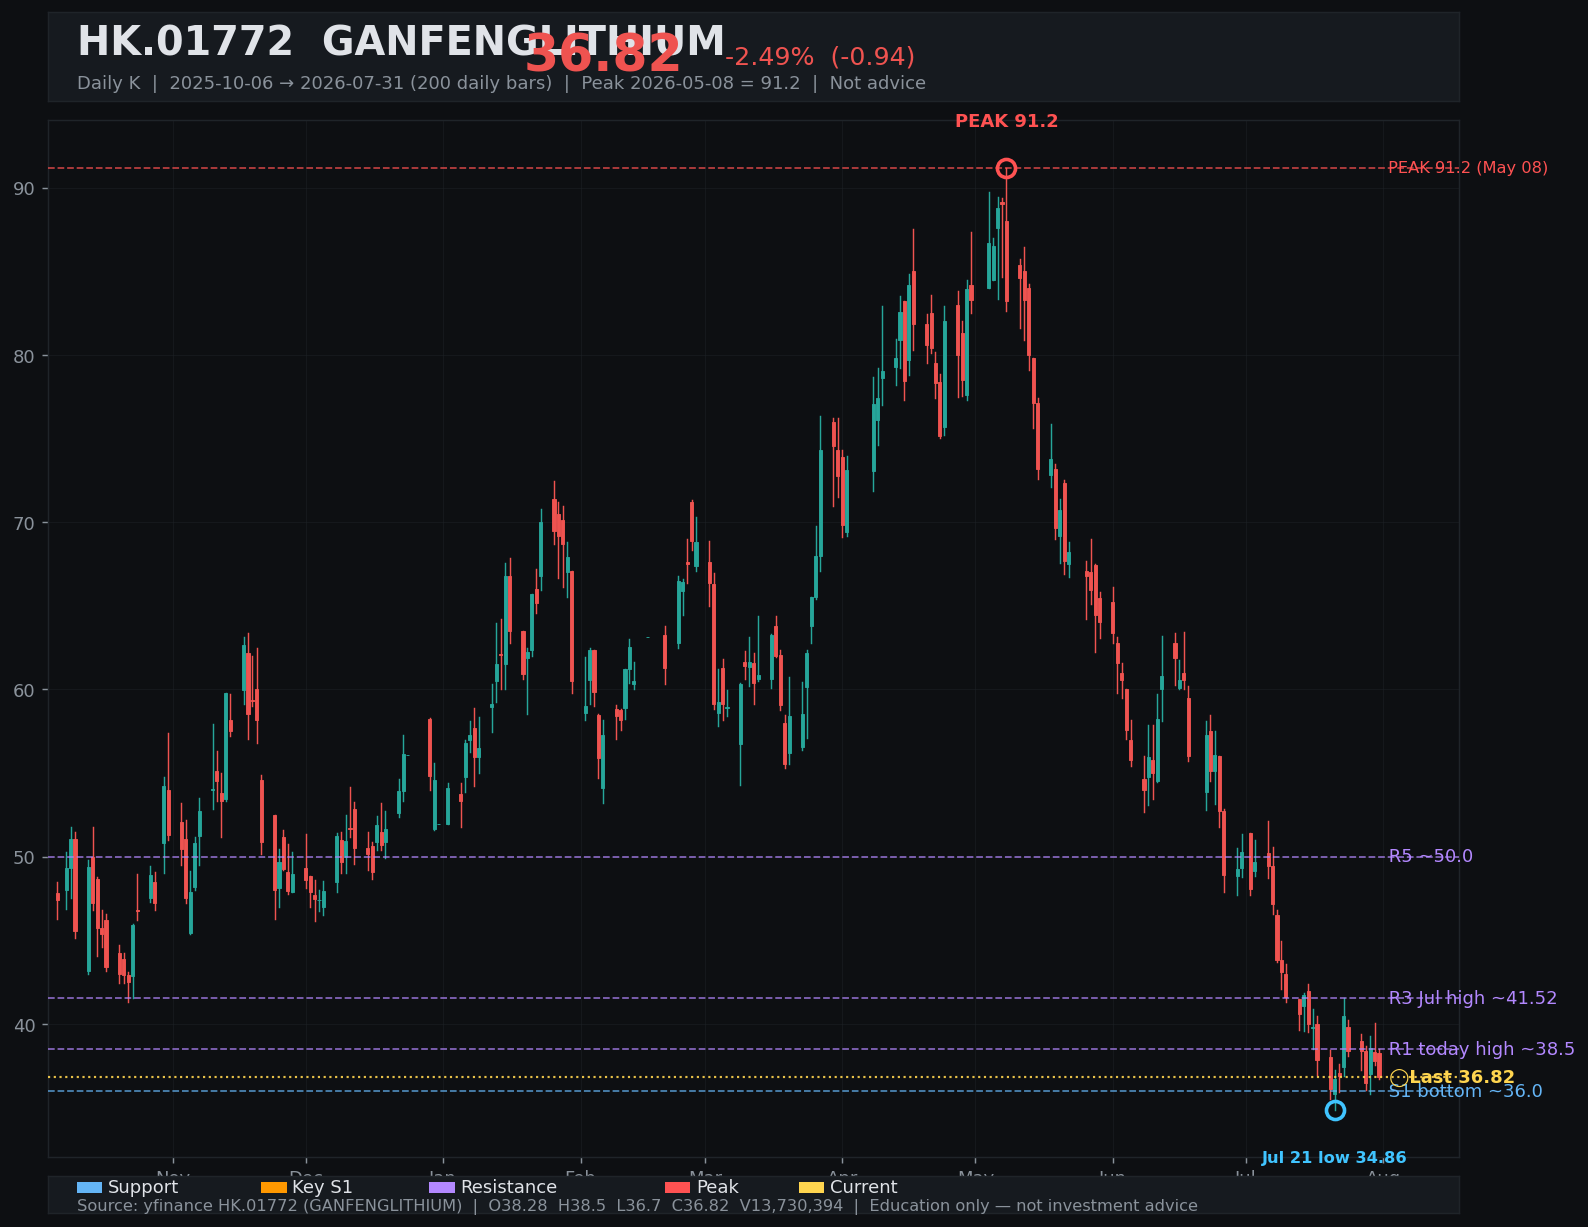This screenshot has height=1227, width=1588.
Task: Click the "Daily K" label in the subtitle
Action: point(109,83)
